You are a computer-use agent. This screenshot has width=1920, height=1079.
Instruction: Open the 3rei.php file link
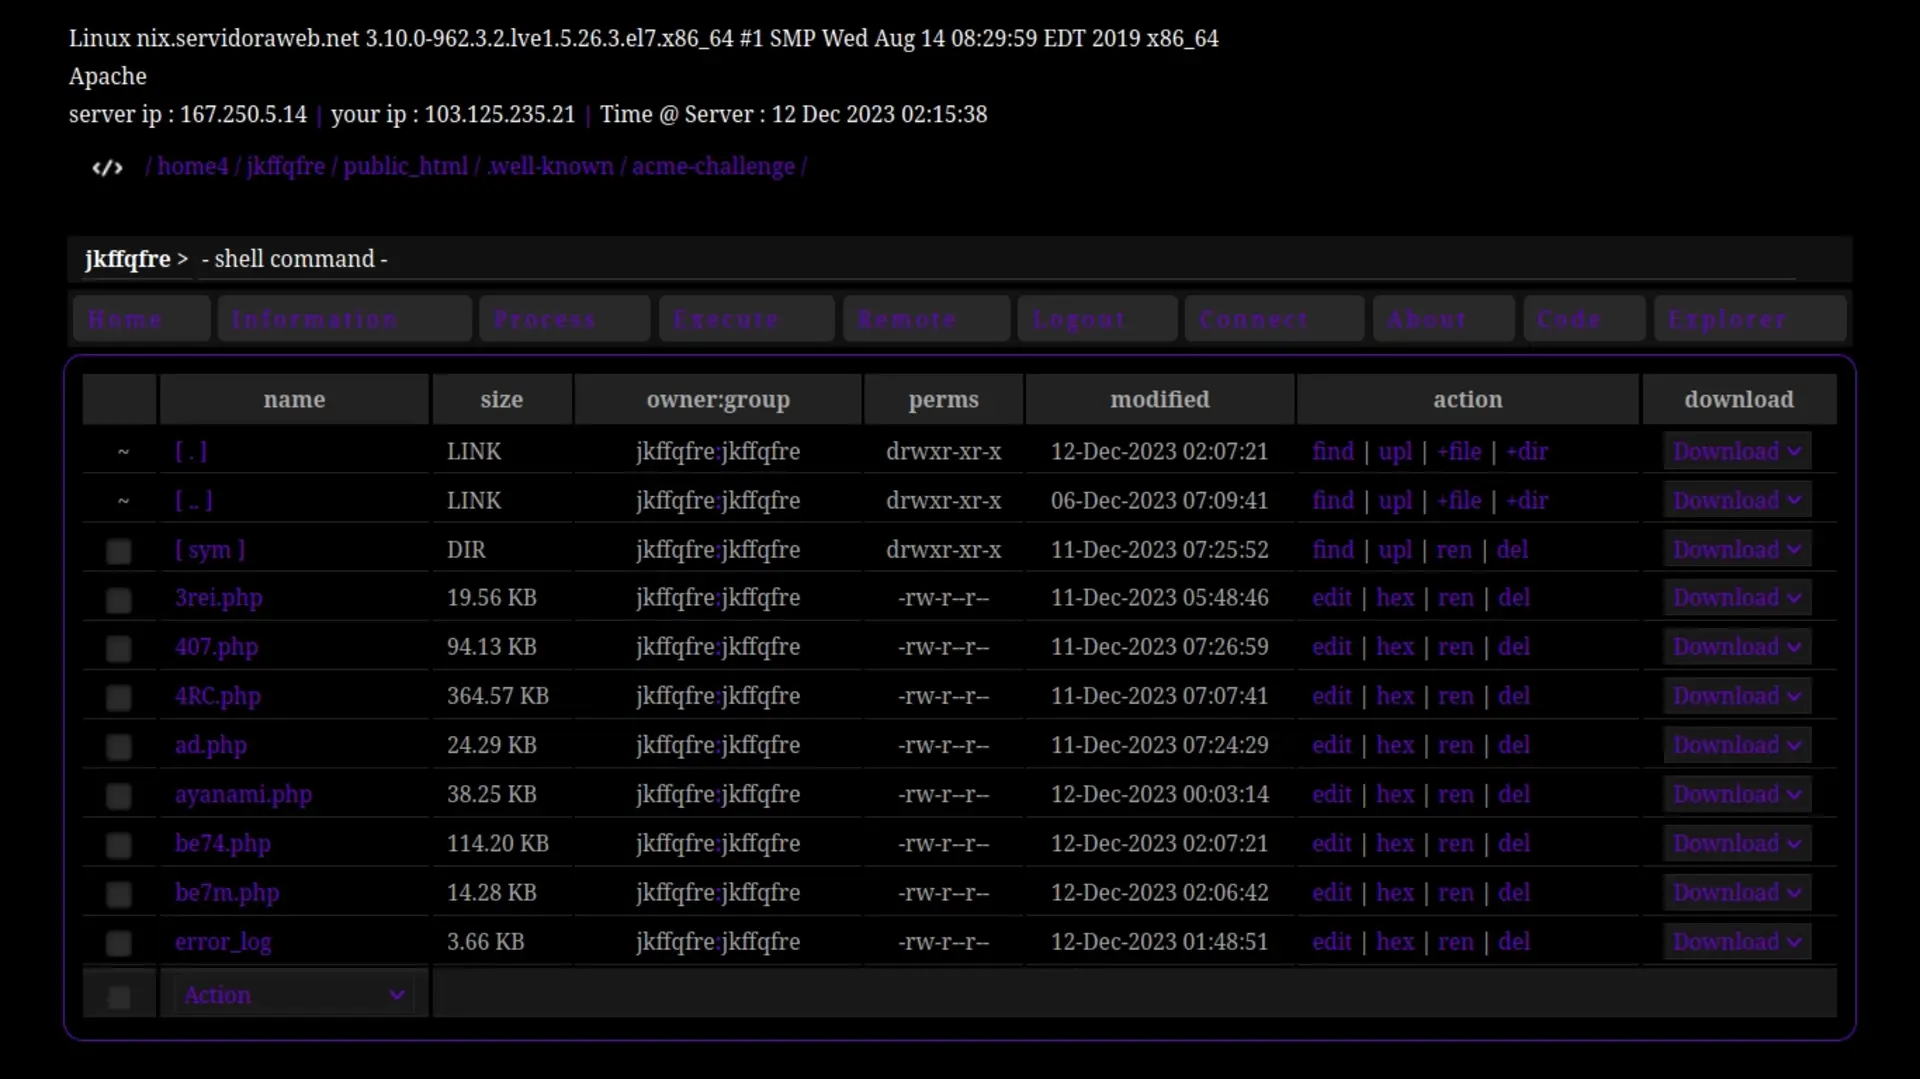(x=218, y=597)
